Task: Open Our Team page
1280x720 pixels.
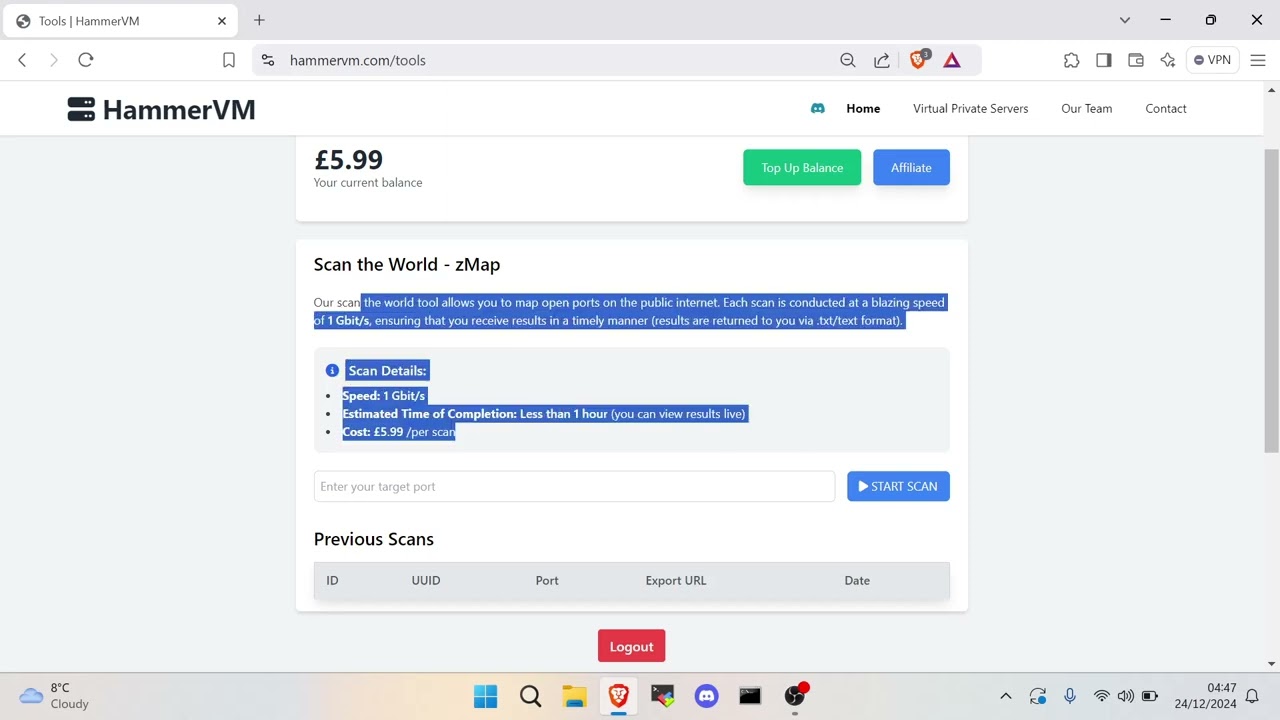Action: [x=1087, y=108]
